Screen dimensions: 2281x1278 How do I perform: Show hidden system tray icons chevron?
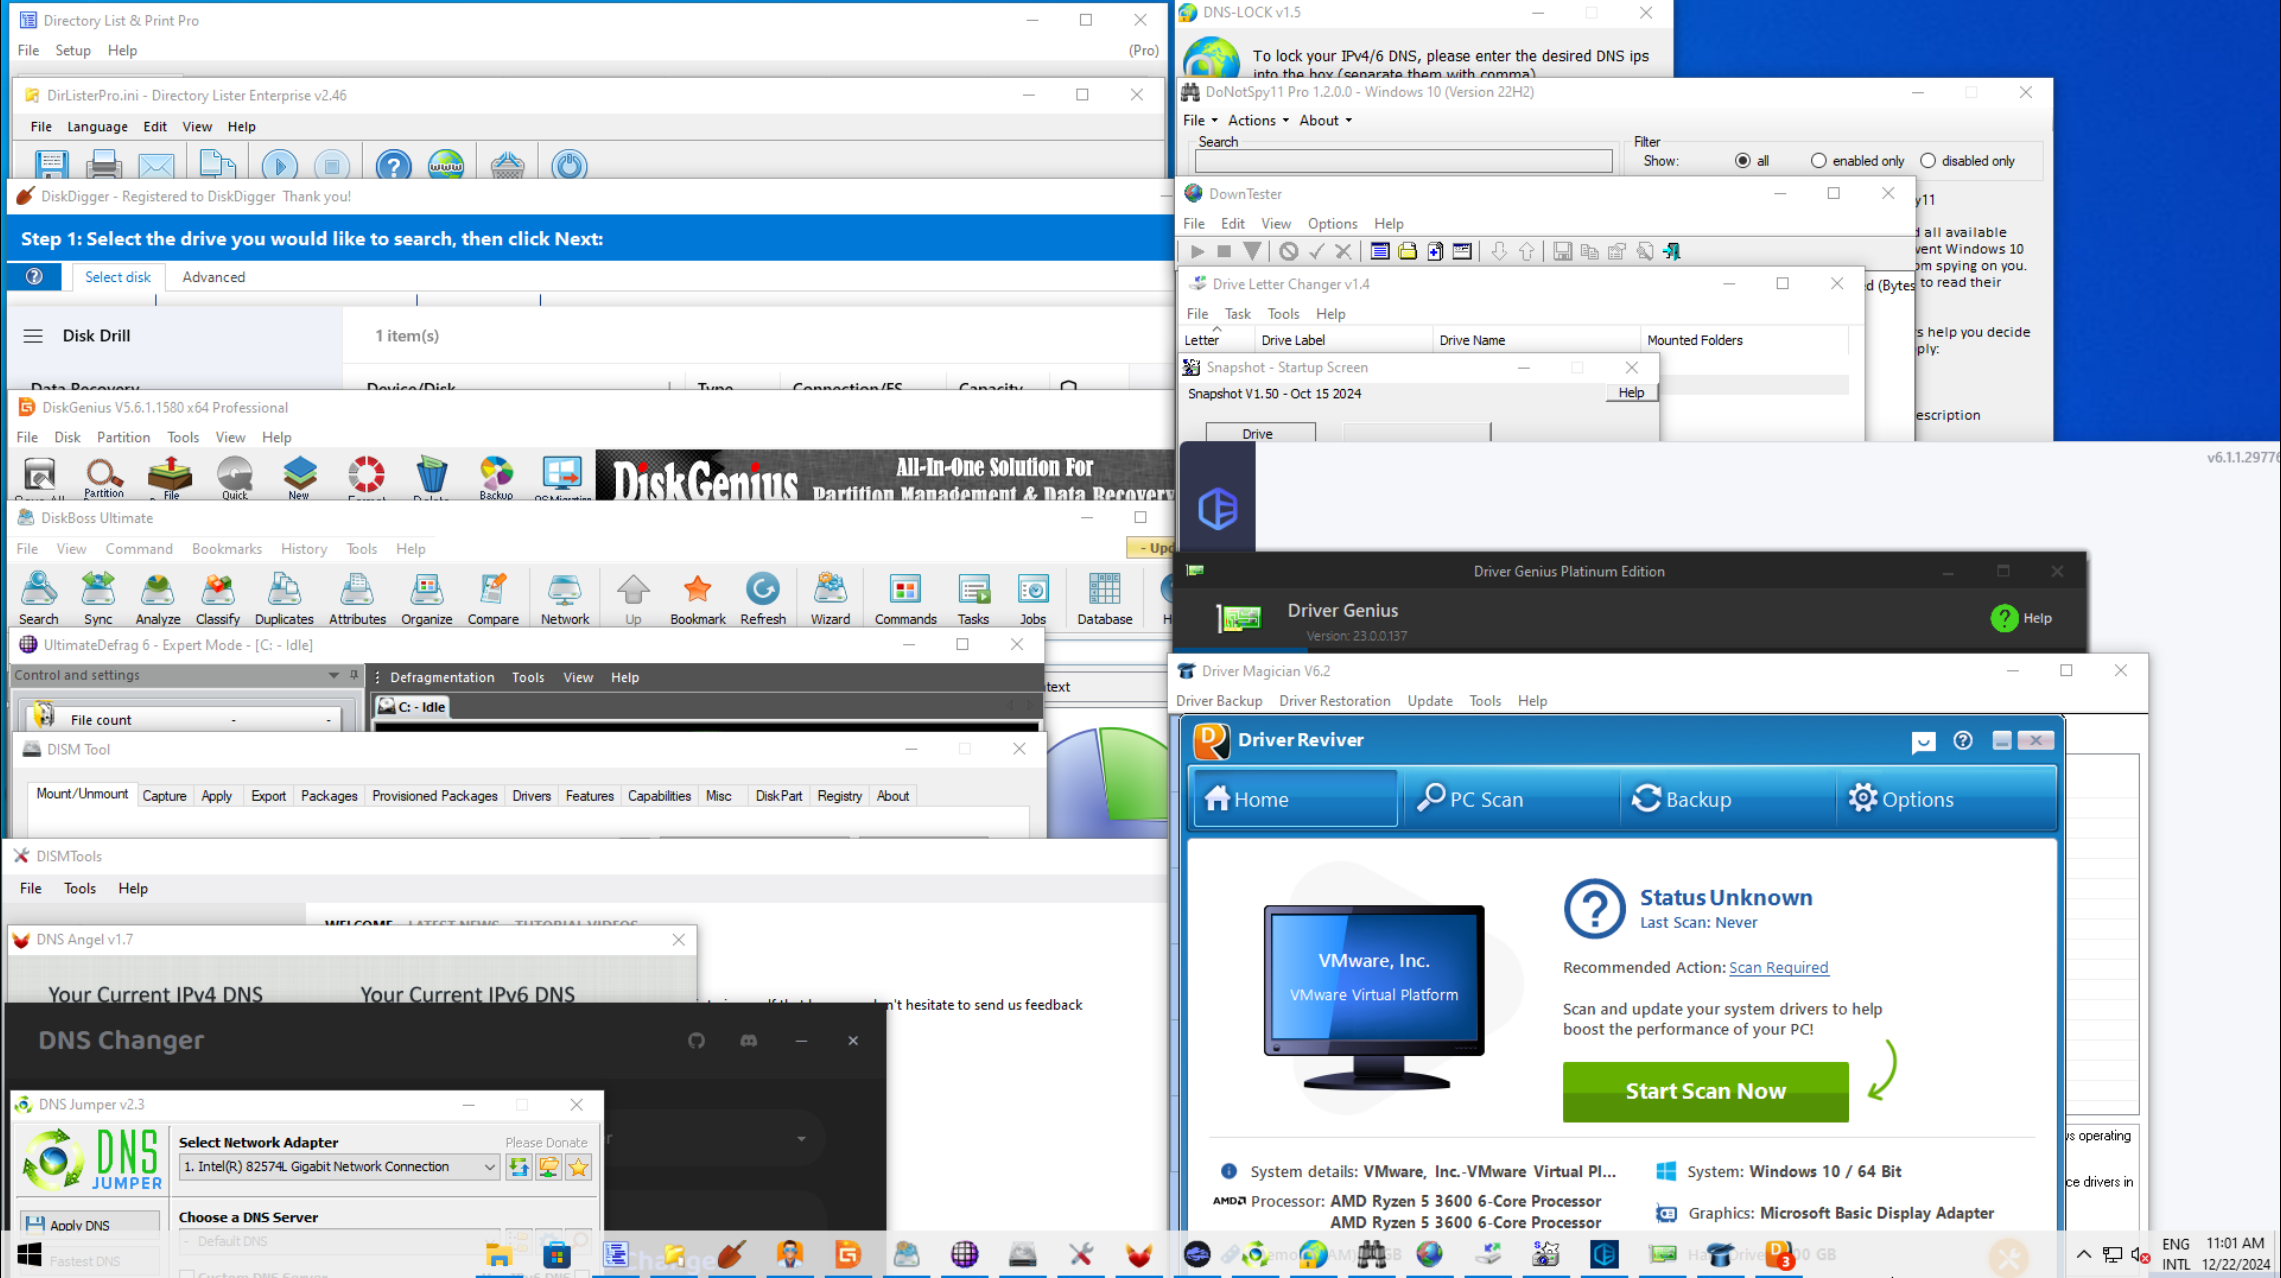click(x=2083, y=1254)
